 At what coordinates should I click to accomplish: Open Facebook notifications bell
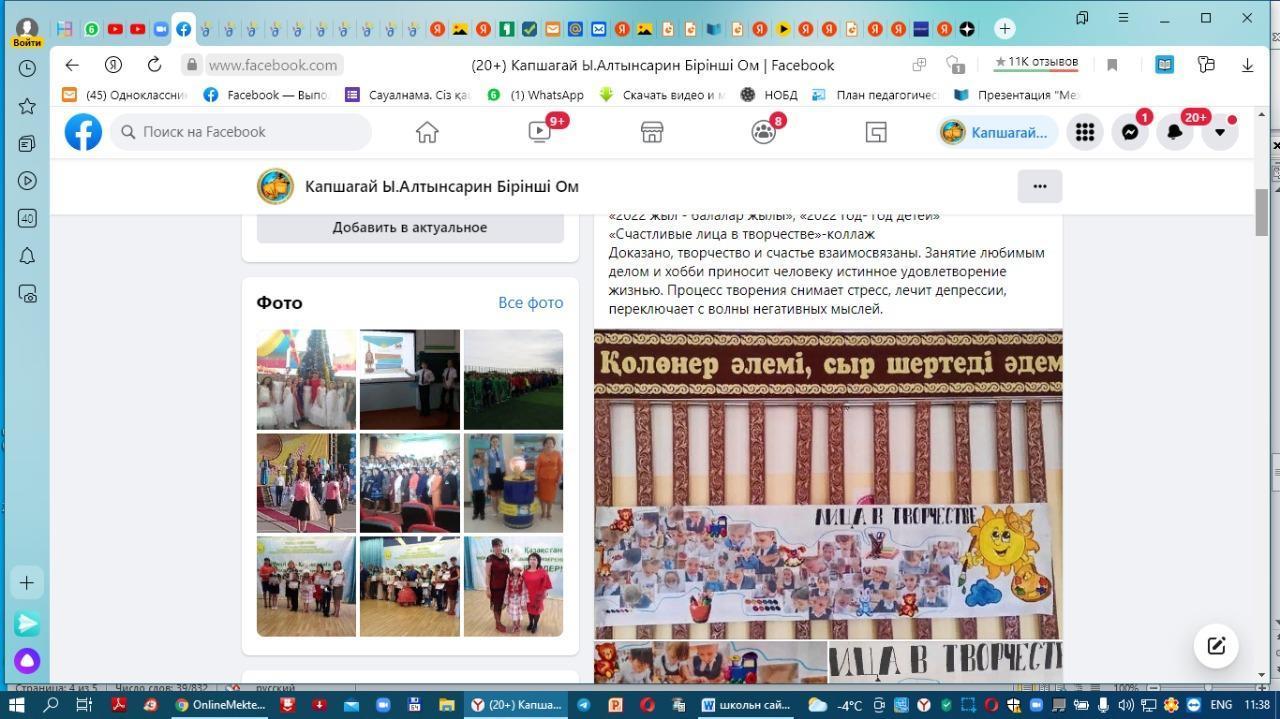(x=1175, y=132)
